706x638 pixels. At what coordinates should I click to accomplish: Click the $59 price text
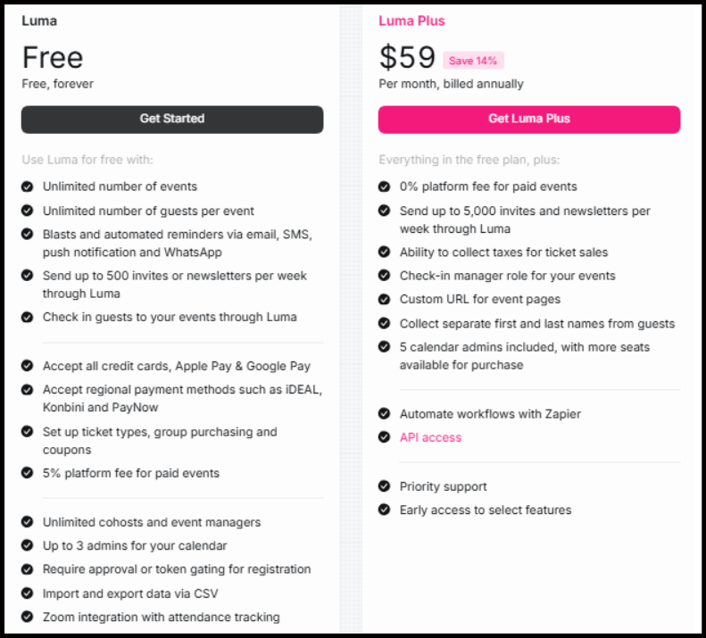pyautogui.click(x=406, y=59)
